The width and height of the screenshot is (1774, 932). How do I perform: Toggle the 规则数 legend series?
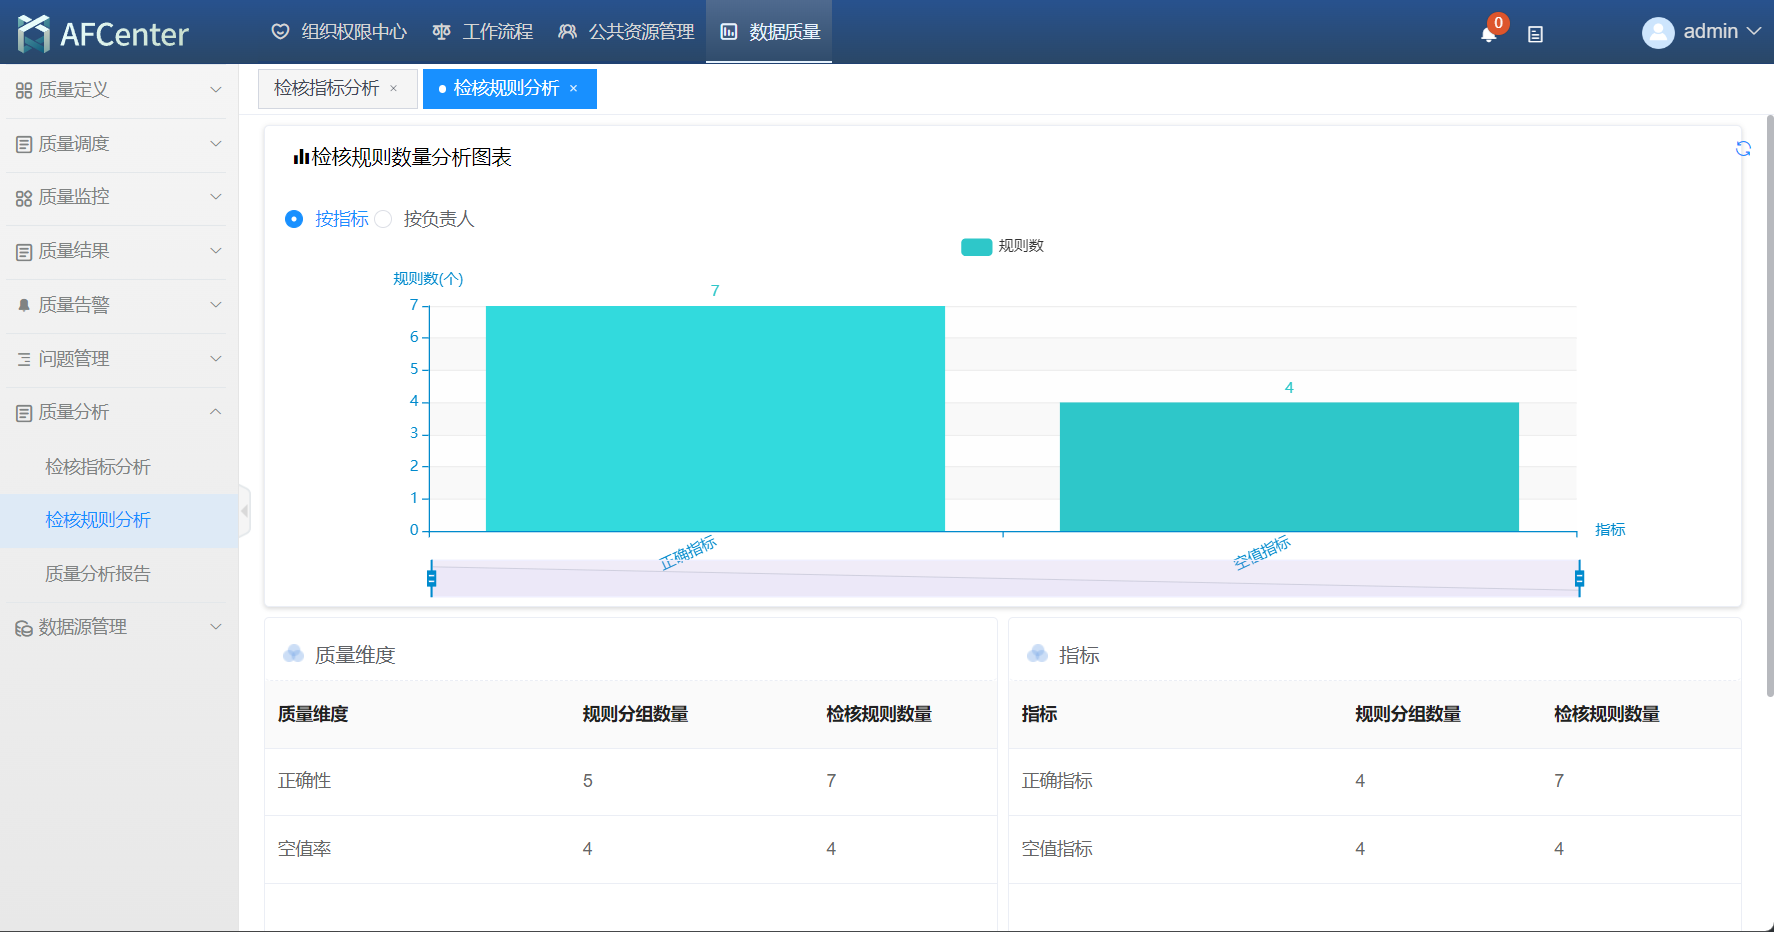tap(976, 247)
